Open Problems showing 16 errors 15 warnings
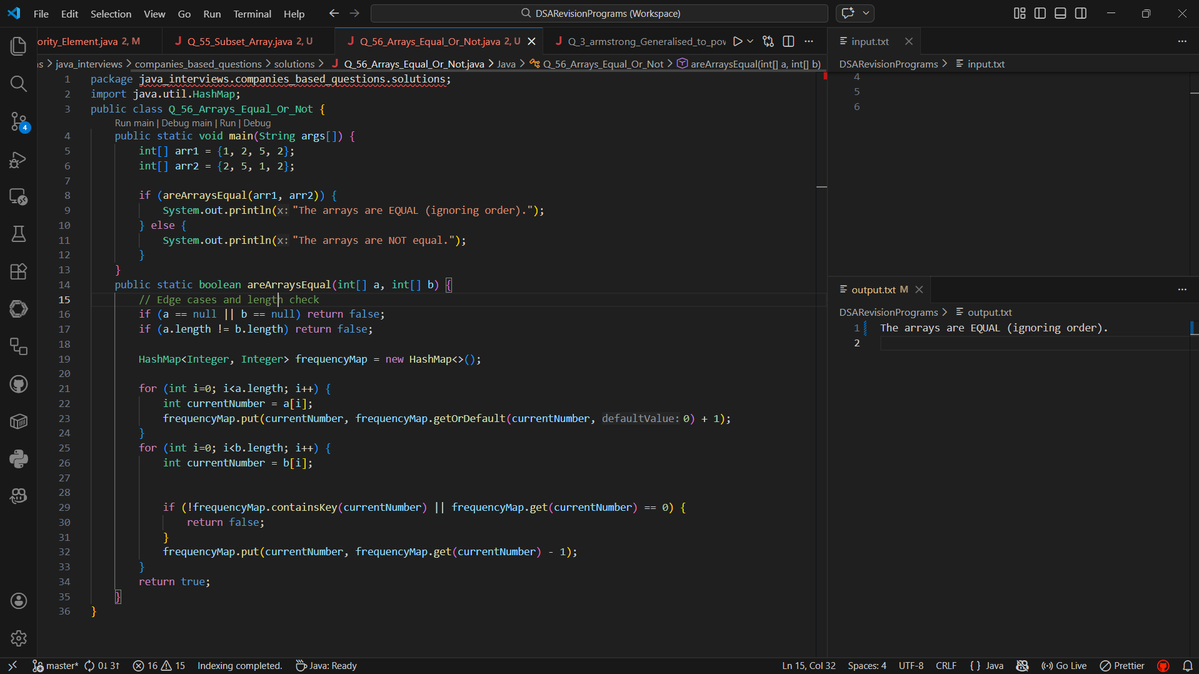This screenshot has height=674, width=1199. coord(159,666)
